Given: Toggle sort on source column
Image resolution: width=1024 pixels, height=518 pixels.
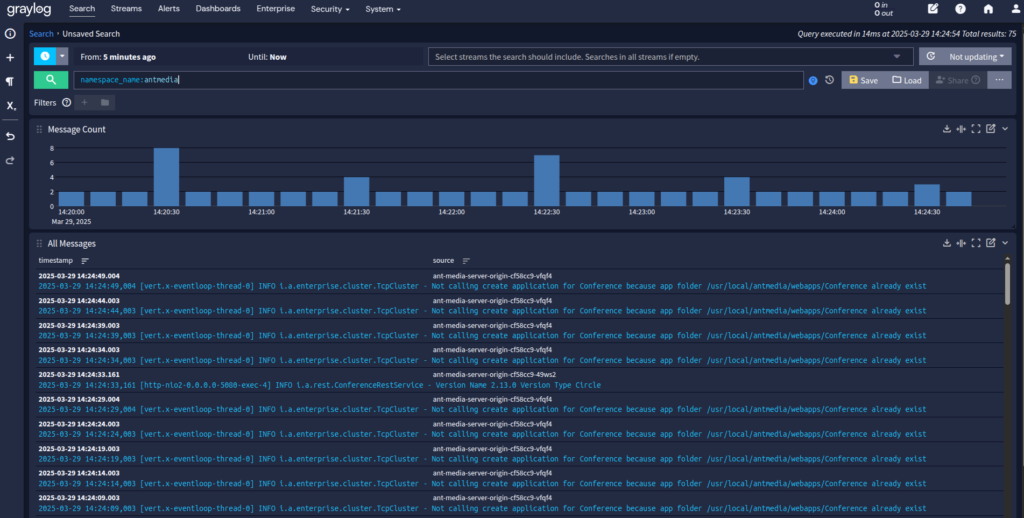Looking at the screenshot, I should pyautogui.click(x=466, y=261).
